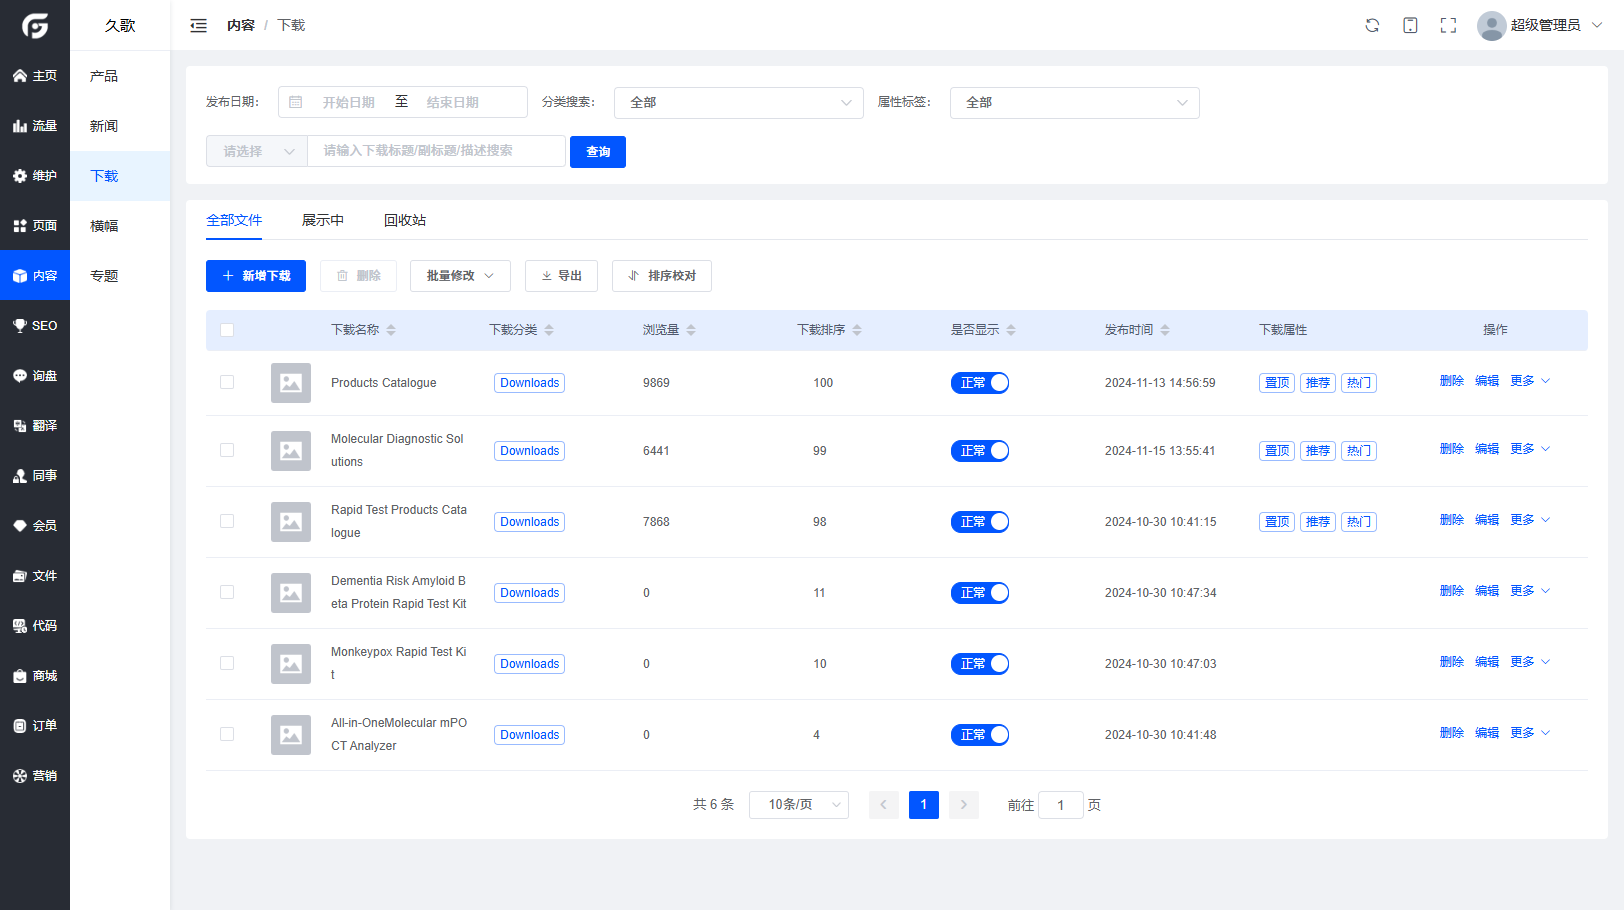Click the 置顶 tag on Products Catalogue
The image size is (1624, 910).
(x=1277, y=383)
